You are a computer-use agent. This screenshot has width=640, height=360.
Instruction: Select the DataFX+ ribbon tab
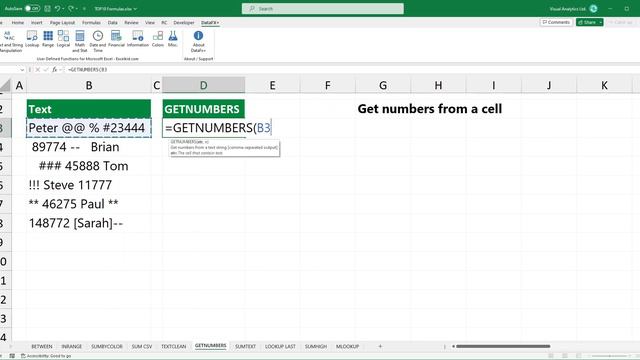click(210, 23)
